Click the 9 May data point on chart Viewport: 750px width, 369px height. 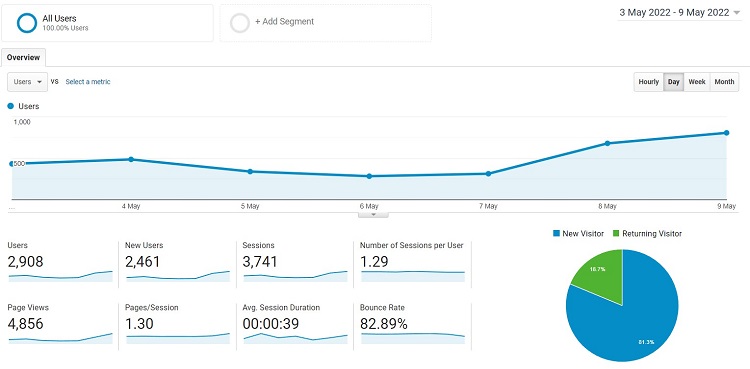tap(727, 133)
